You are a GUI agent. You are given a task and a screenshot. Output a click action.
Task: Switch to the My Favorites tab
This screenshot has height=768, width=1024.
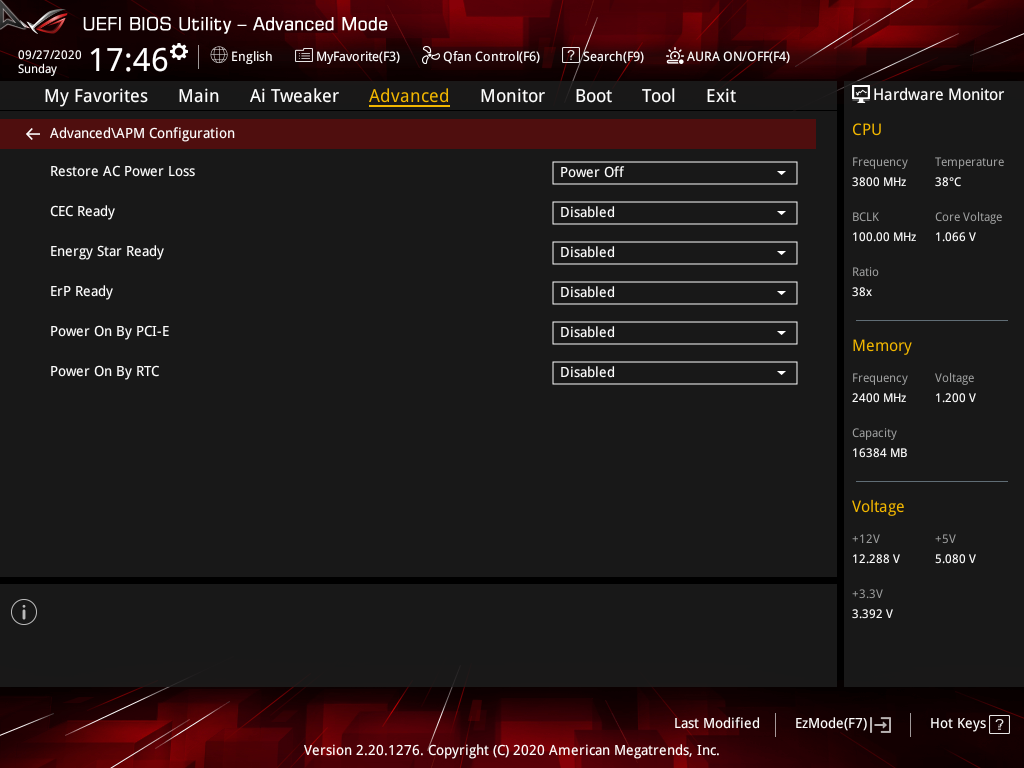[96, 96]
